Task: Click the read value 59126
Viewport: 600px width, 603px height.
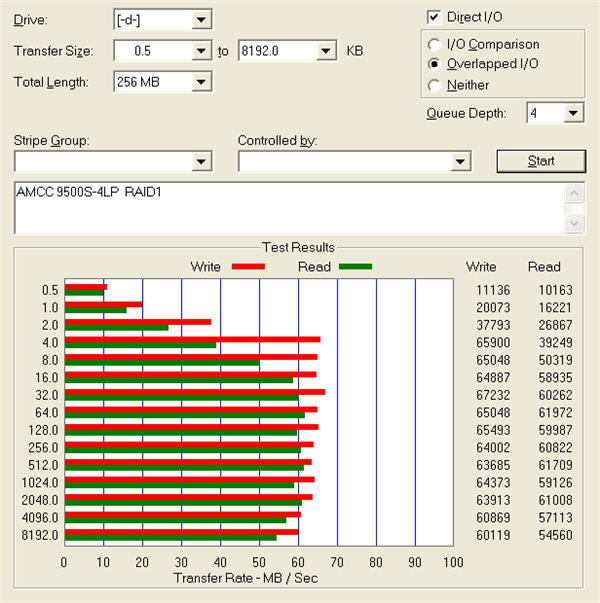Action: tap(555, 483)
